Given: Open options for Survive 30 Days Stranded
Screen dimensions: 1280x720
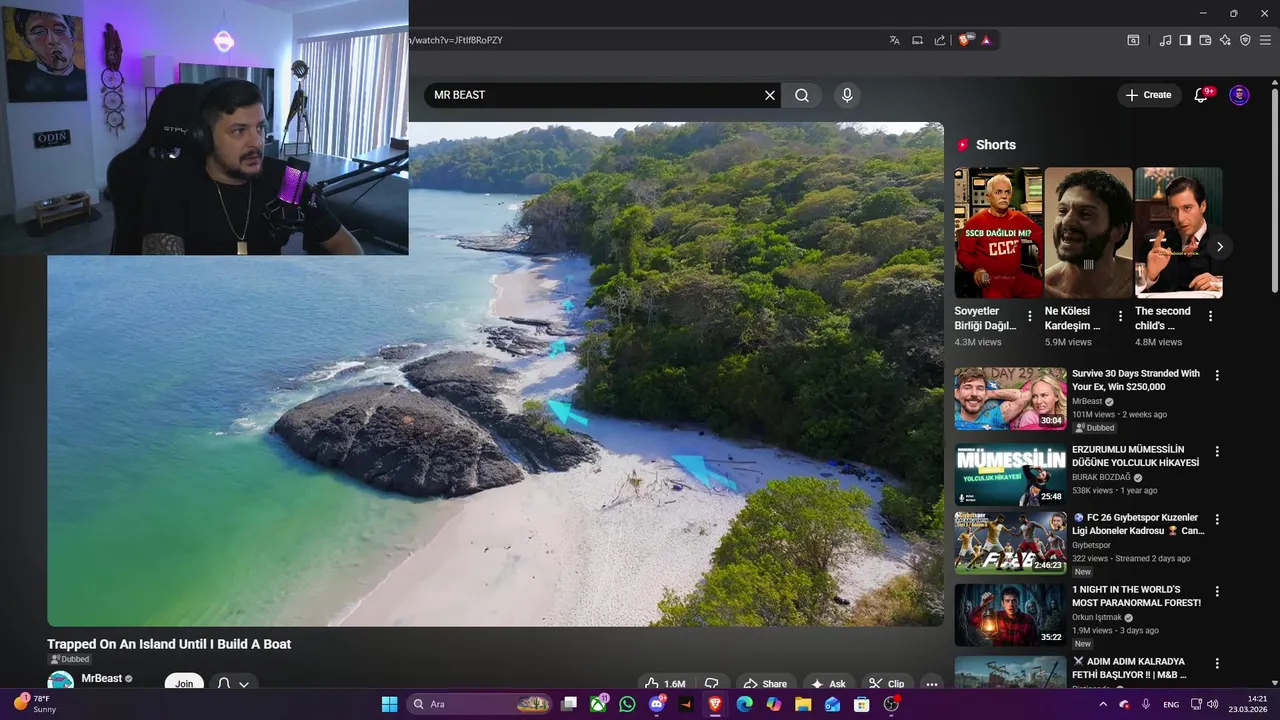Looking at the screenshot, I should (1217, 376).
